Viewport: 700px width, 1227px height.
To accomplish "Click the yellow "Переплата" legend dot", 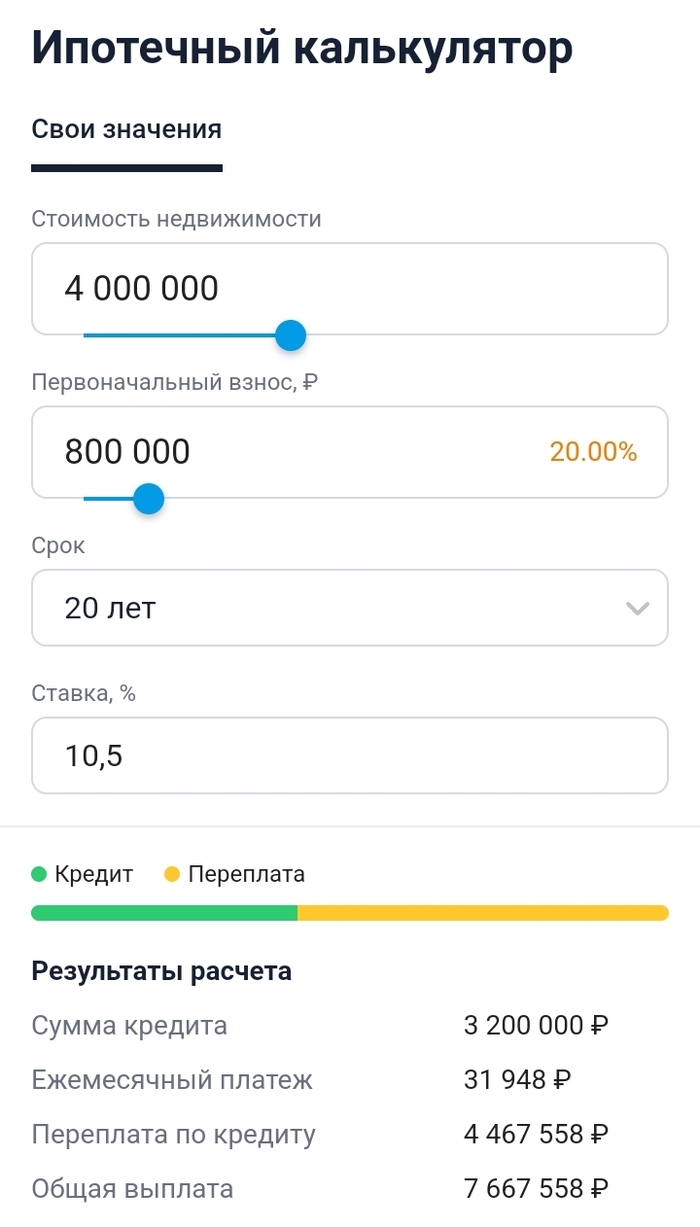I will coord(172,874).
